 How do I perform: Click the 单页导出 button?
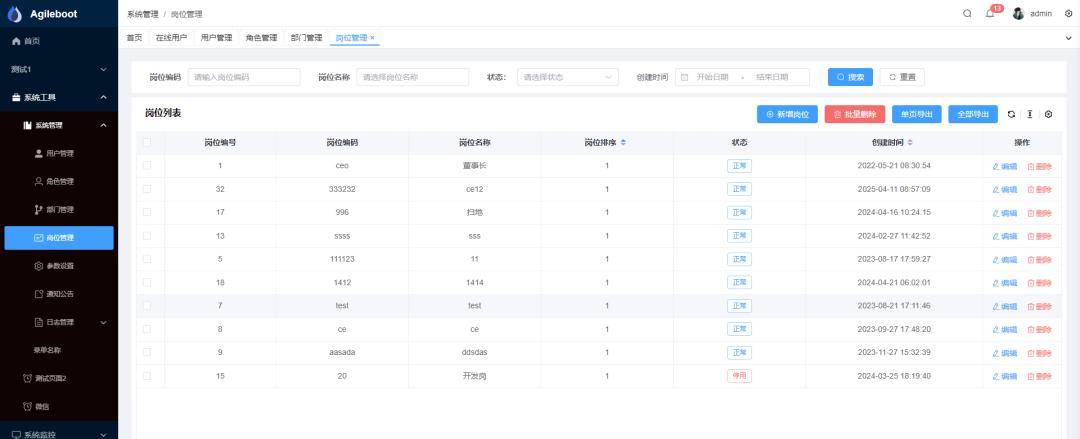(x=917, y=114)
